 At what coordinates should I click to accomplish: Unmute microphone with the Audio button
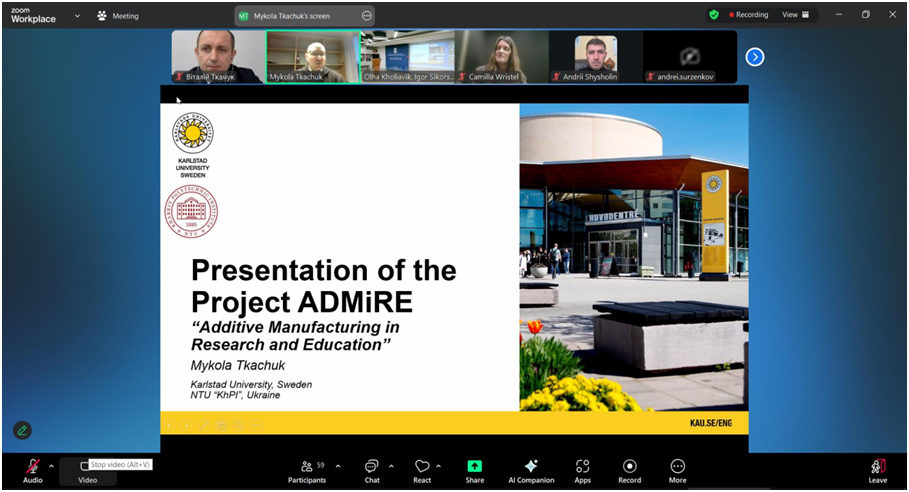[x=32, y=470]
